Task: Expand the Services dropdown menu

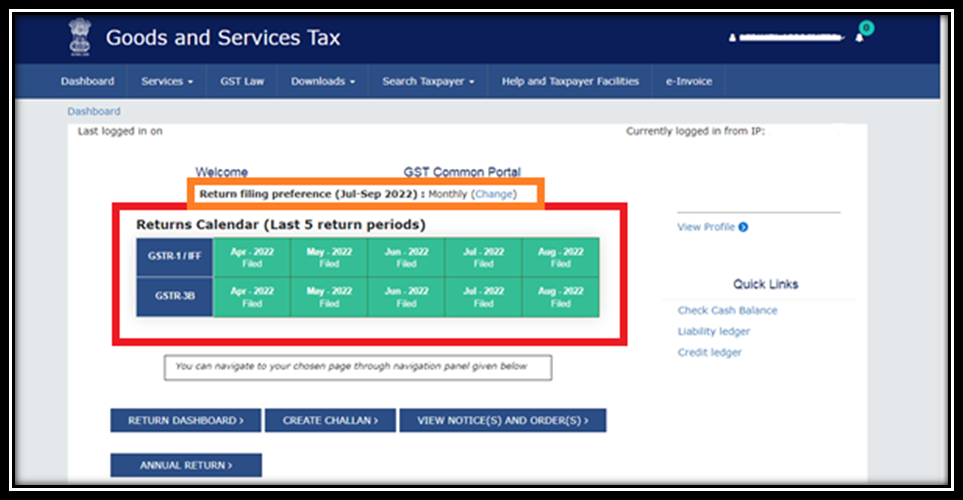Action: (x=166, y=81)
